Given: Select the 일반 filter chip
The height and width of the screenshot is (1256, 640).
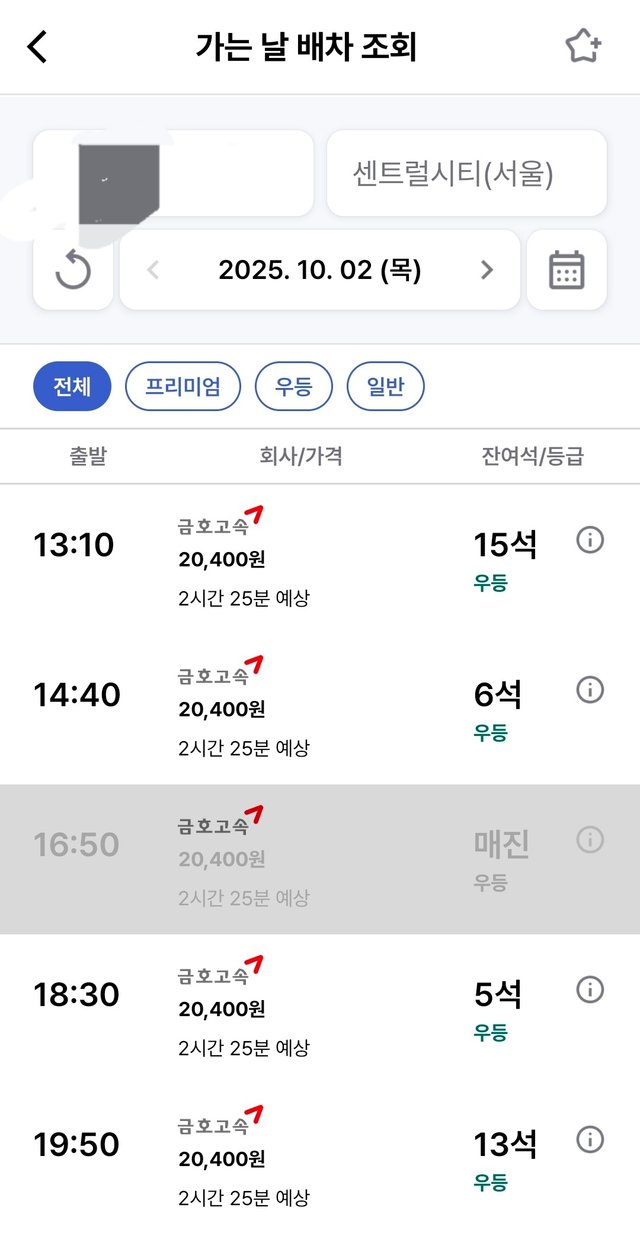Looking at the screenshot, I should (385, 387).
